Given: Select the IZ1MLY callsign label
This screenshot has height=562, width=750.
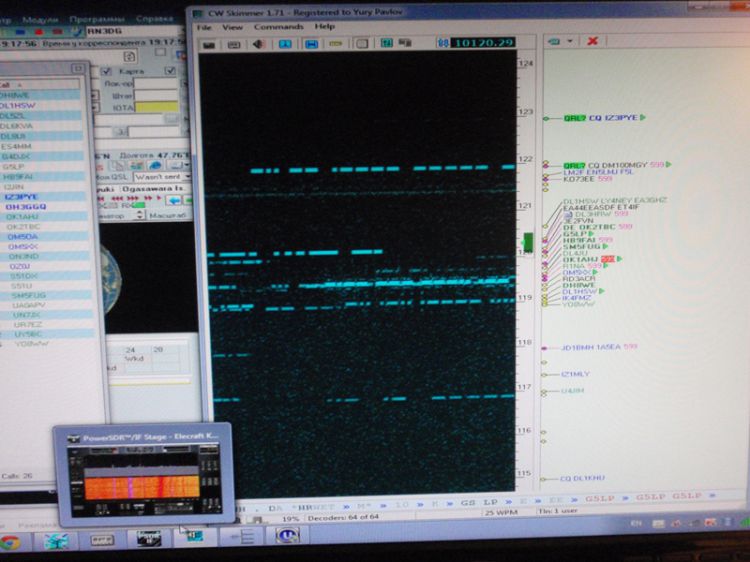Looking at the screenshot, I should click(575, 375).
